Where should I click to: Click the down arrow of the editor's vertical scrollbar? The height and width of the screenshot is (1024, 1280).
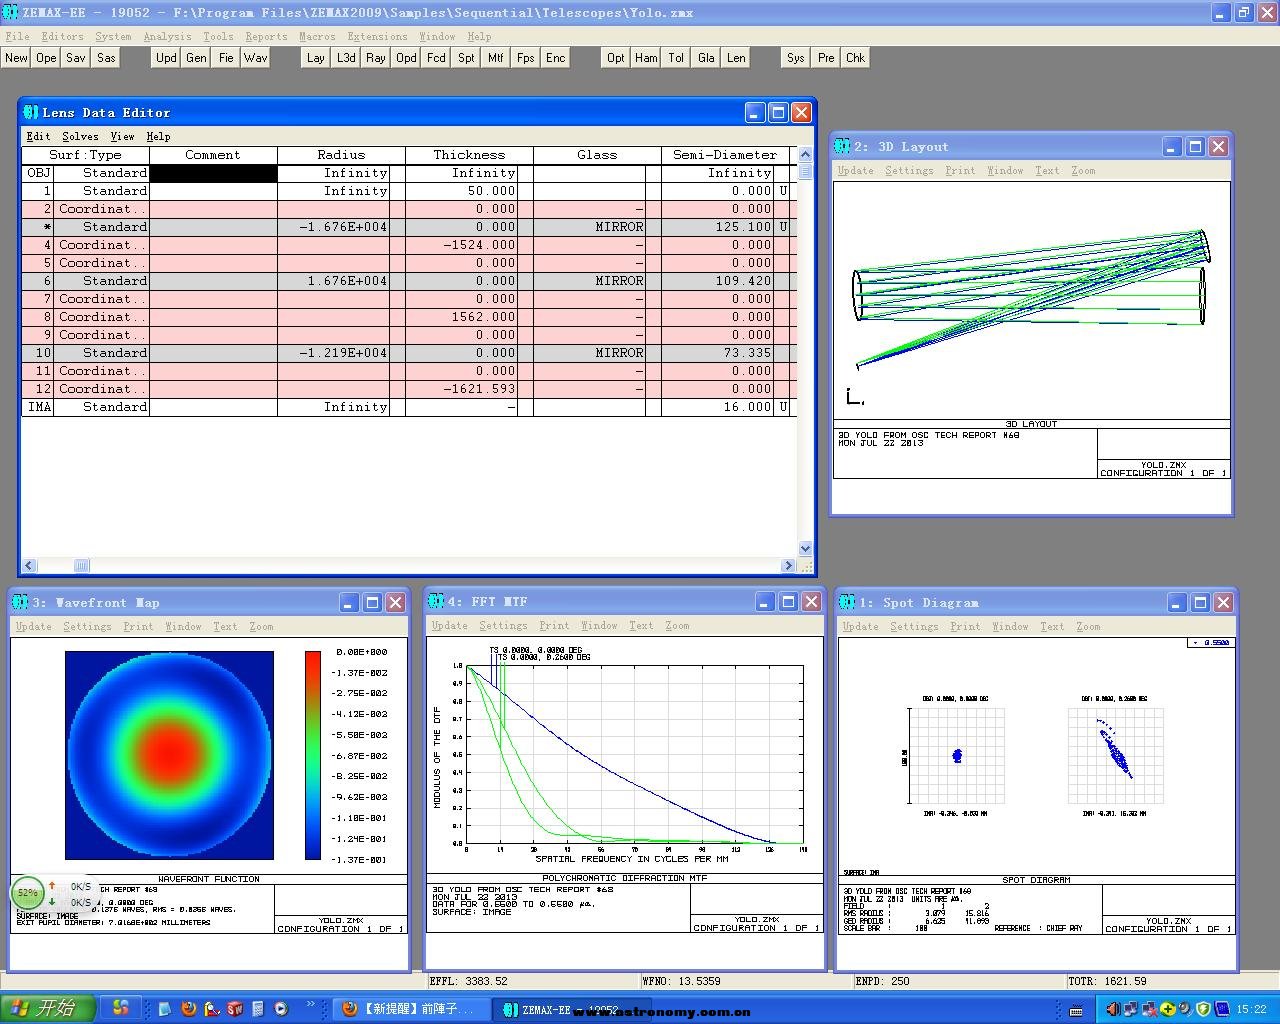click(x=805, y=549)
